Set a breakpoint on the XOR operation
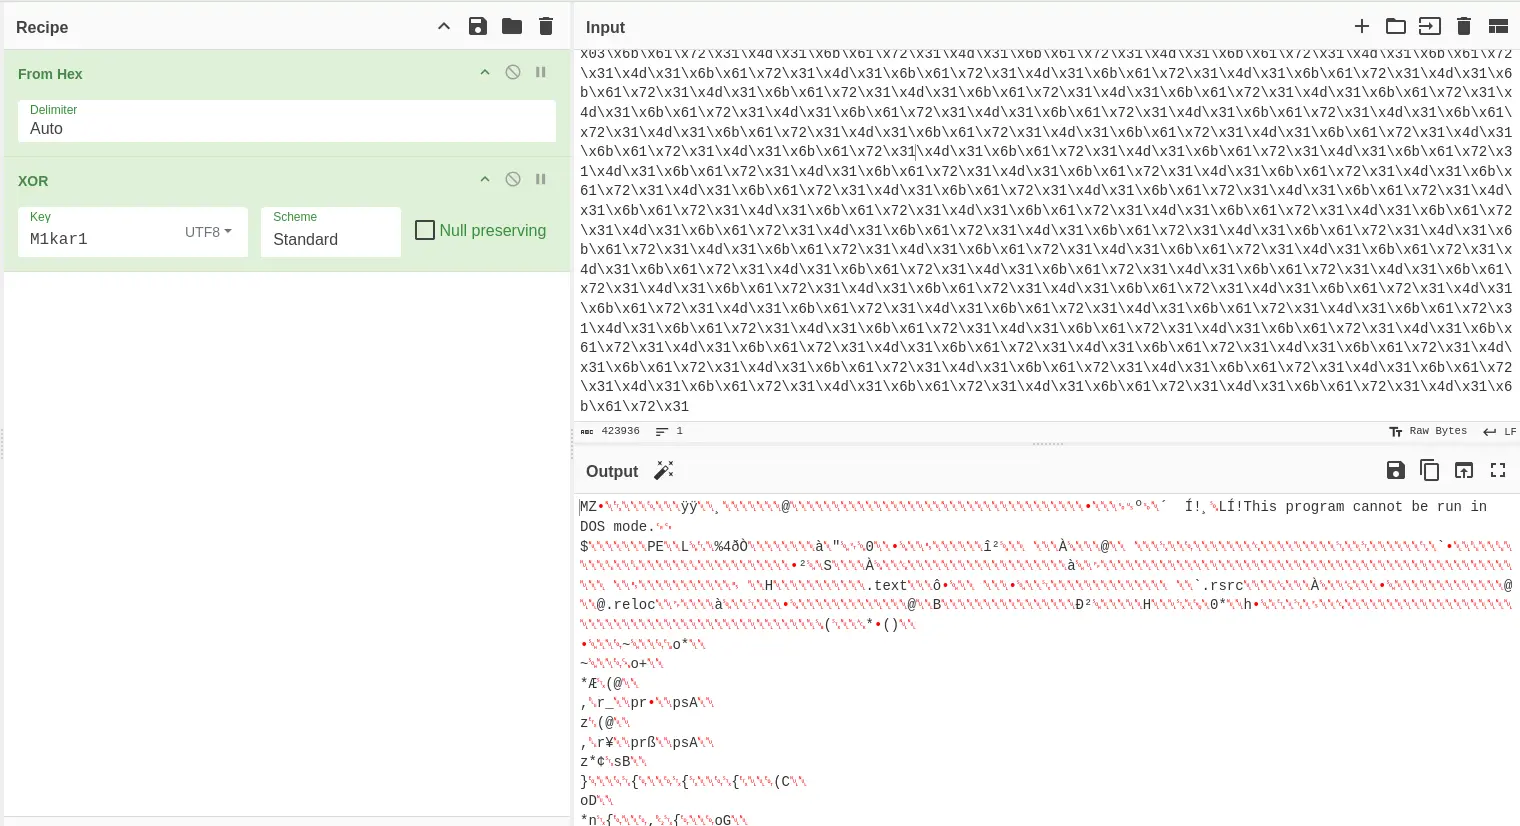Image resolution: width=1520 pixels, height=826 pixels. (x=541, y=180)
